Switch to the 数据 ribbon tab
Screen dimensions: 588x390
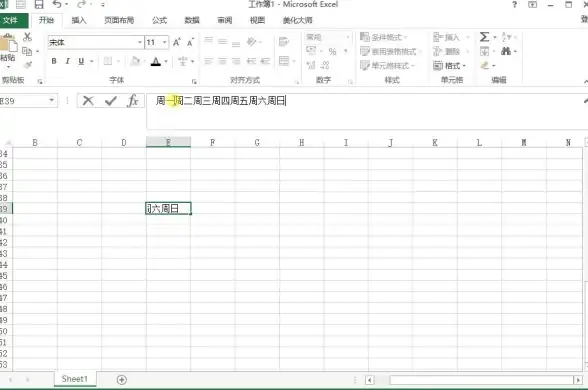(192, 20)
